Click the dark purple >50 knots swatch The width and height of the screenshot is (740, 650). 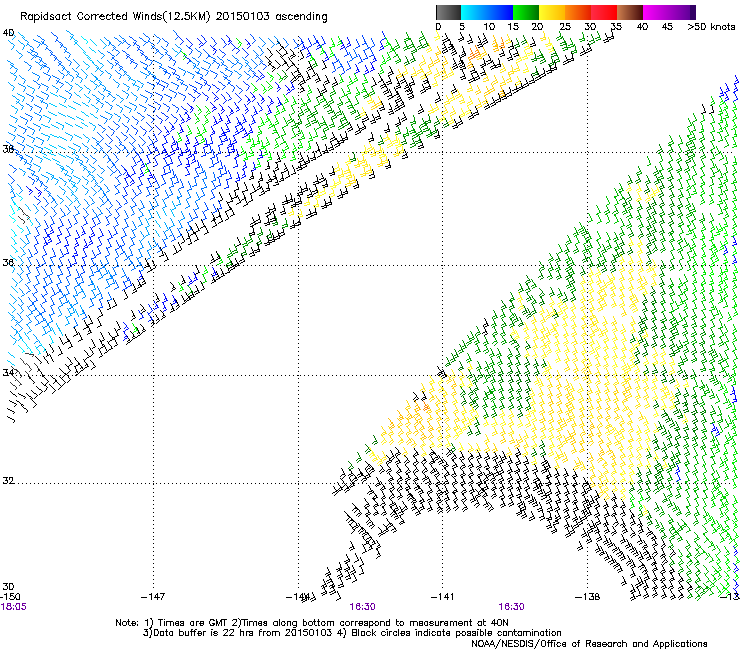693,12
